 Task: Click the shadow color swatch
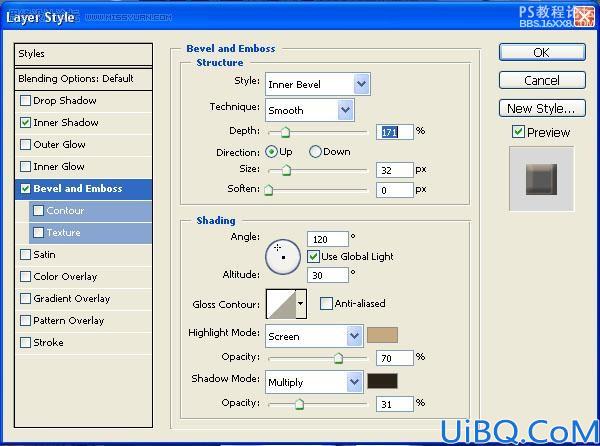pyautogui.click(x=382, y=381)
